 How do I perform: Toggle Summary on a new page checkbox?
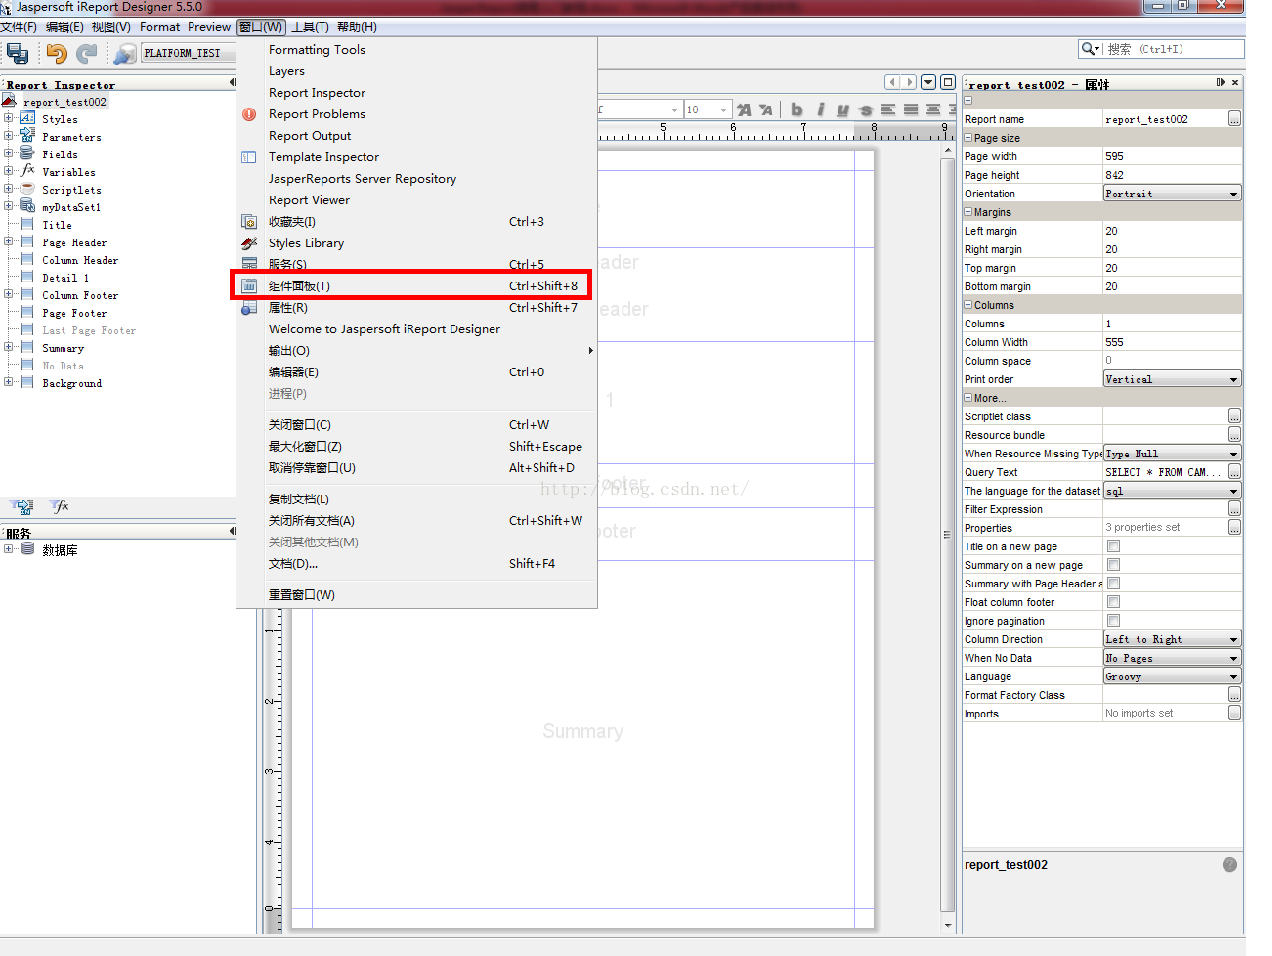(1113, 565)
